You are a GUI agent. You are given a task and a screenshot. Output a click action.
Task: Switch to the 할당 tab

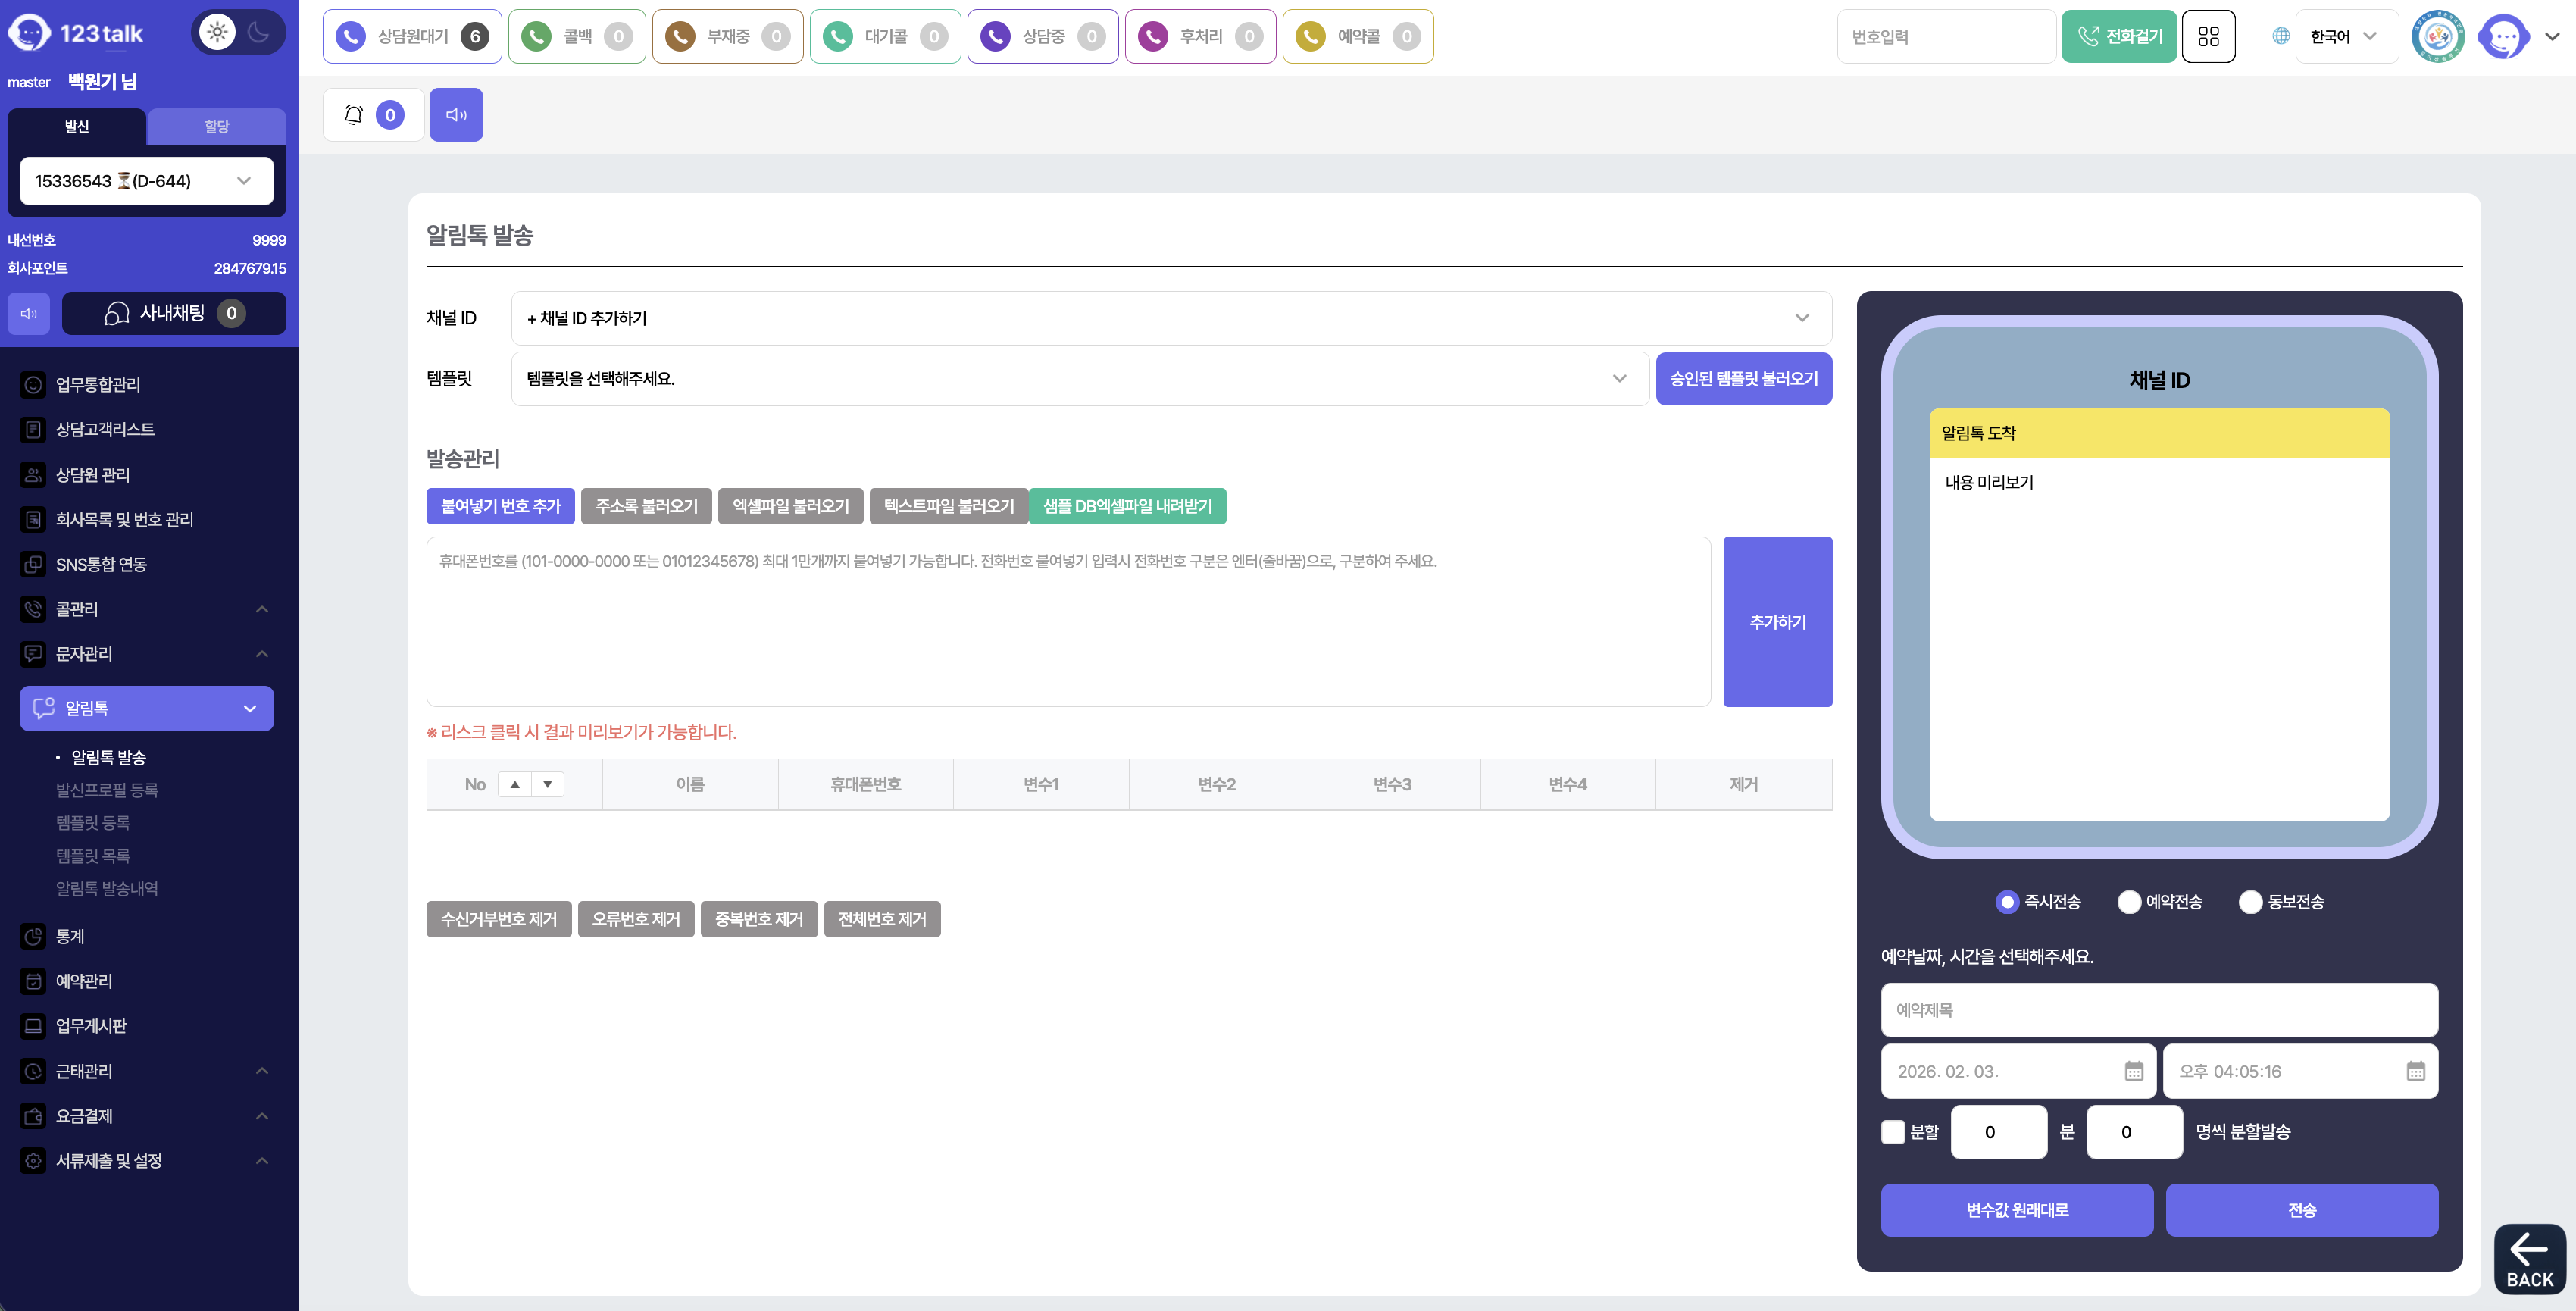[216, 126]
